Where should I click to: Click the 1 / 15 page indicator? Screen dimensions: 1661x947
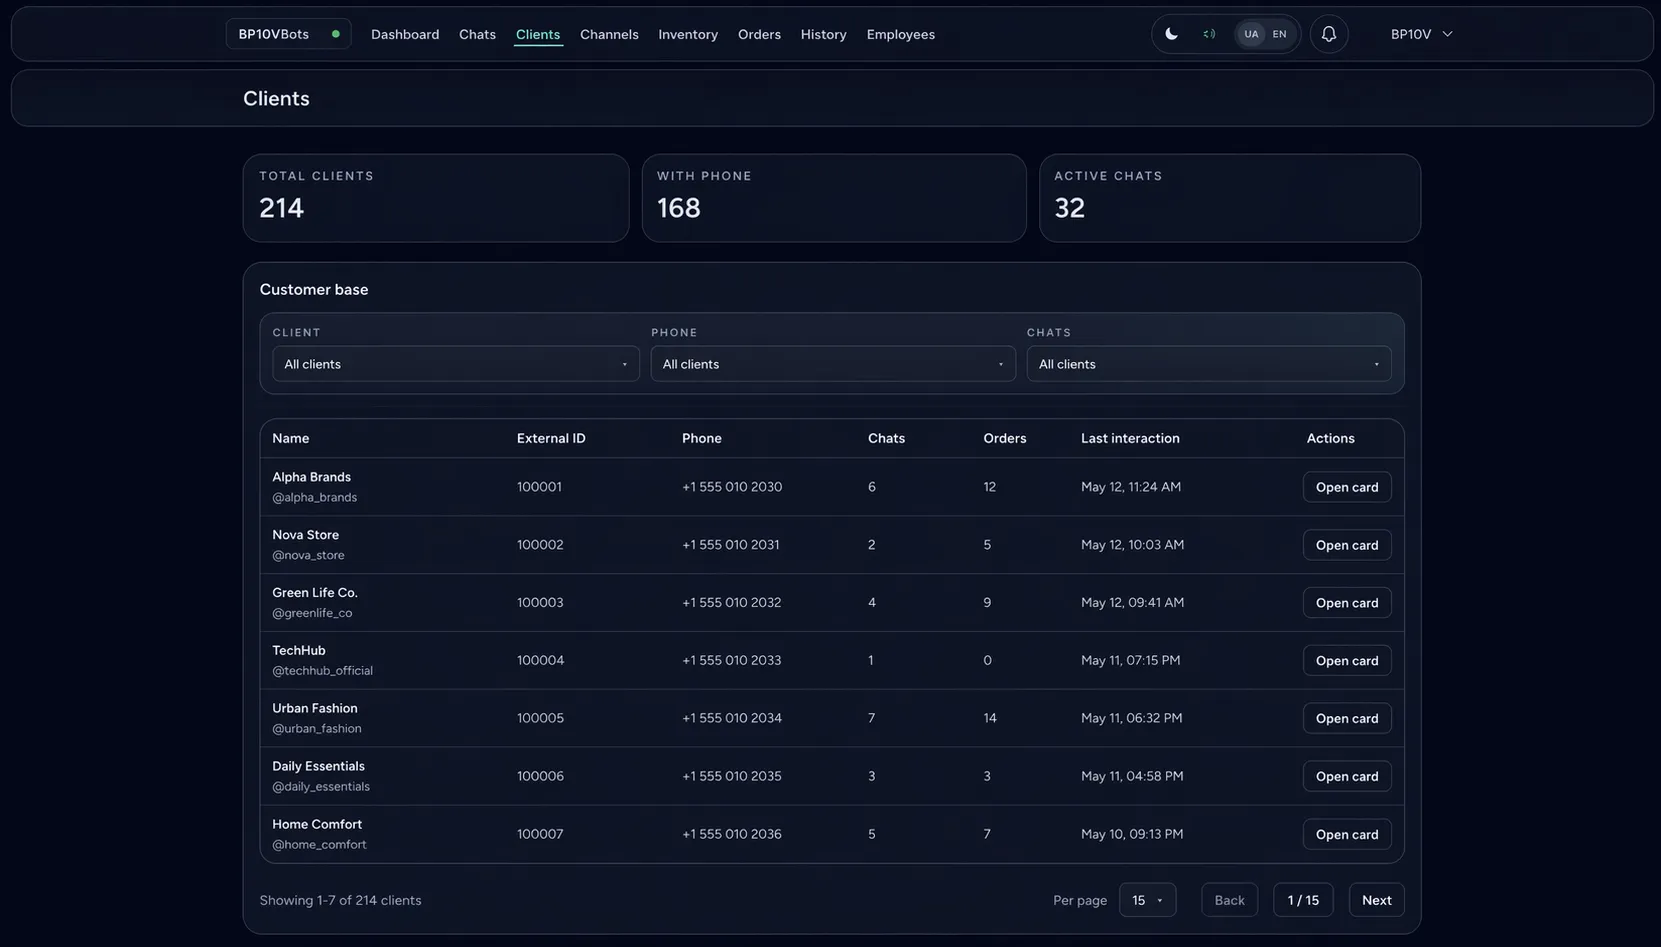[x=1303, y=900]
